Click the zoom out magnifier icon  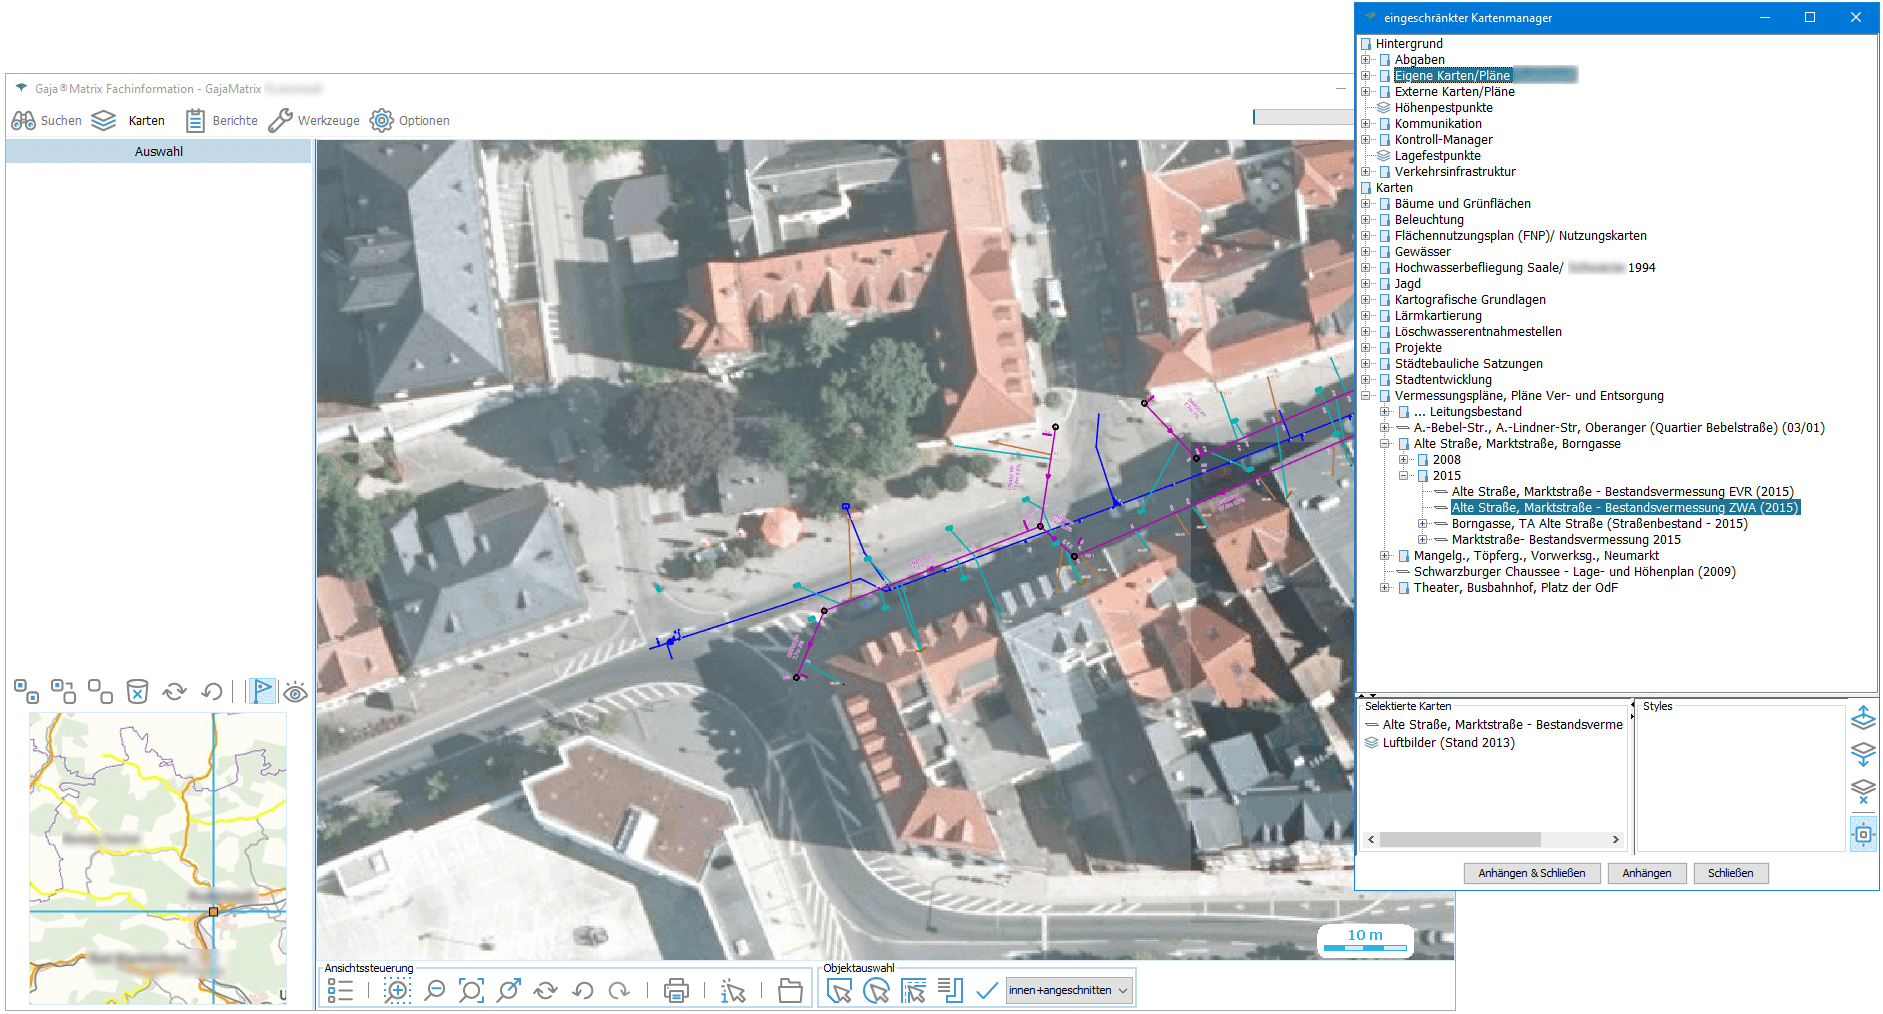point(435,990)
